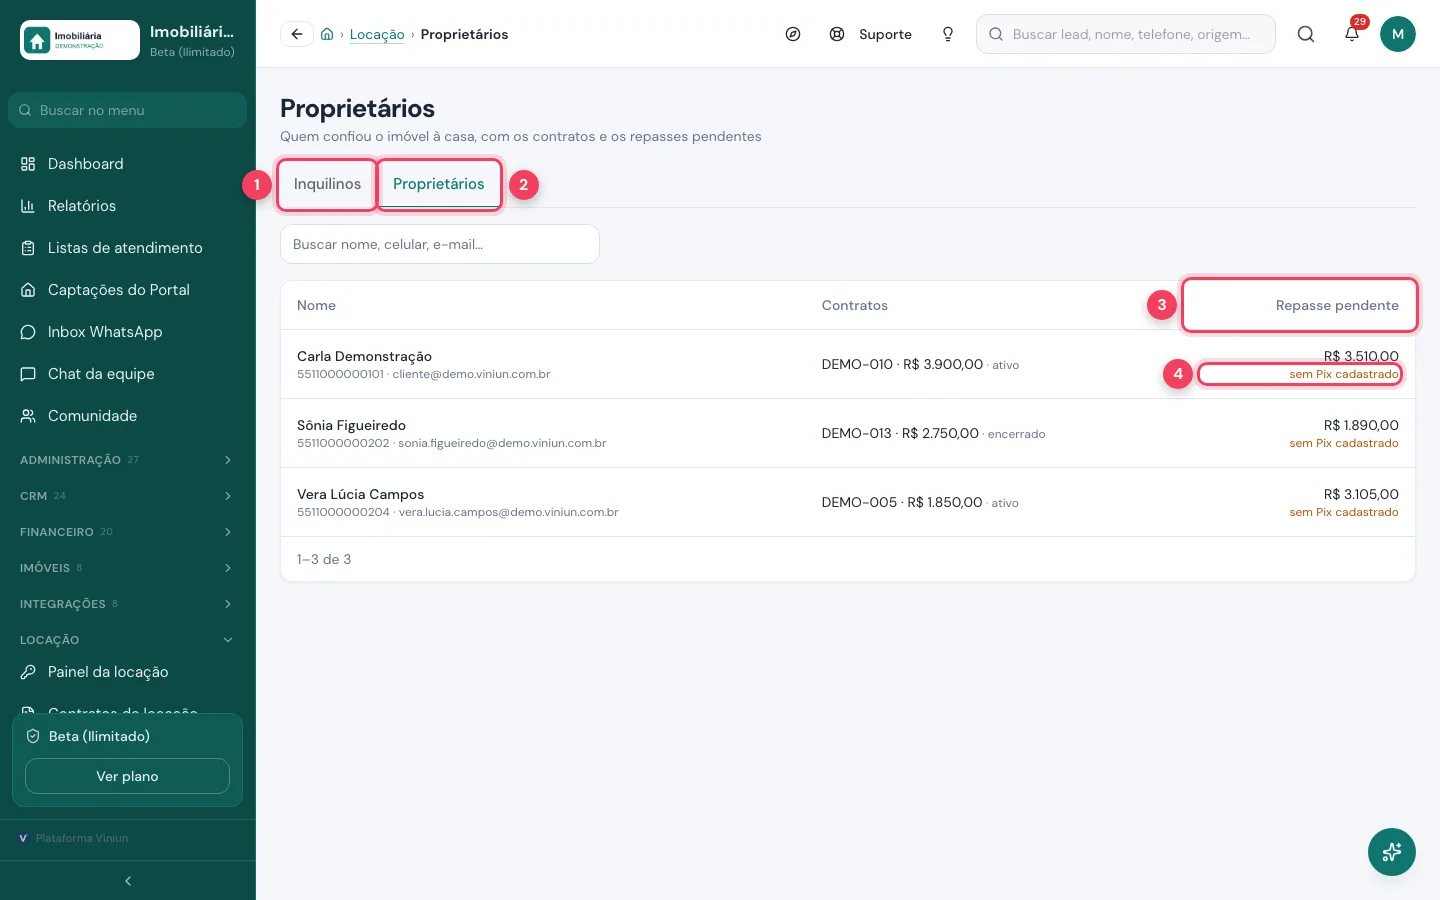Open Chat da equipe
This screenshot has height=900, width=1440.
128,374
